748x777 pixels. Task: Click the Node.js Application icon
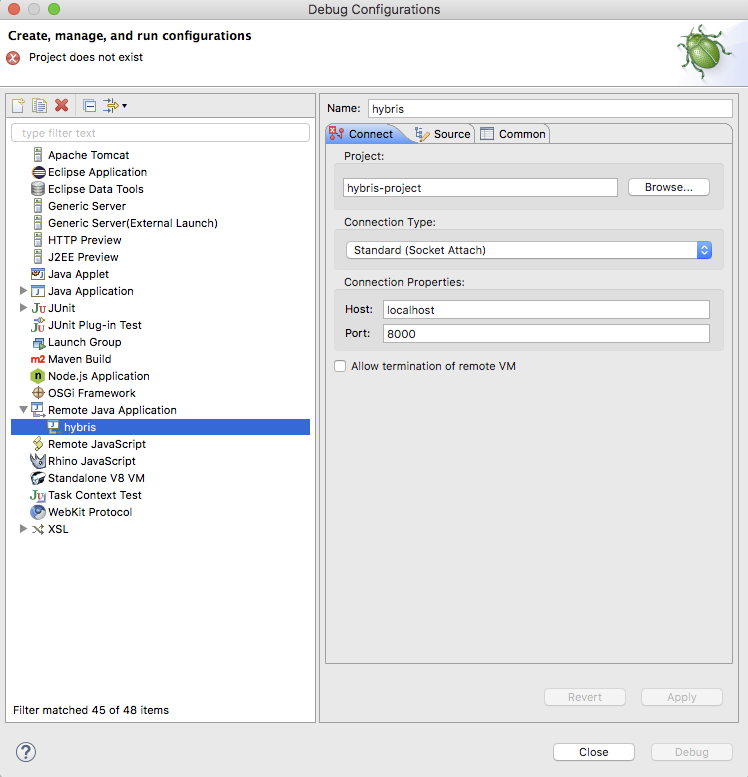[x=38, y=376]
